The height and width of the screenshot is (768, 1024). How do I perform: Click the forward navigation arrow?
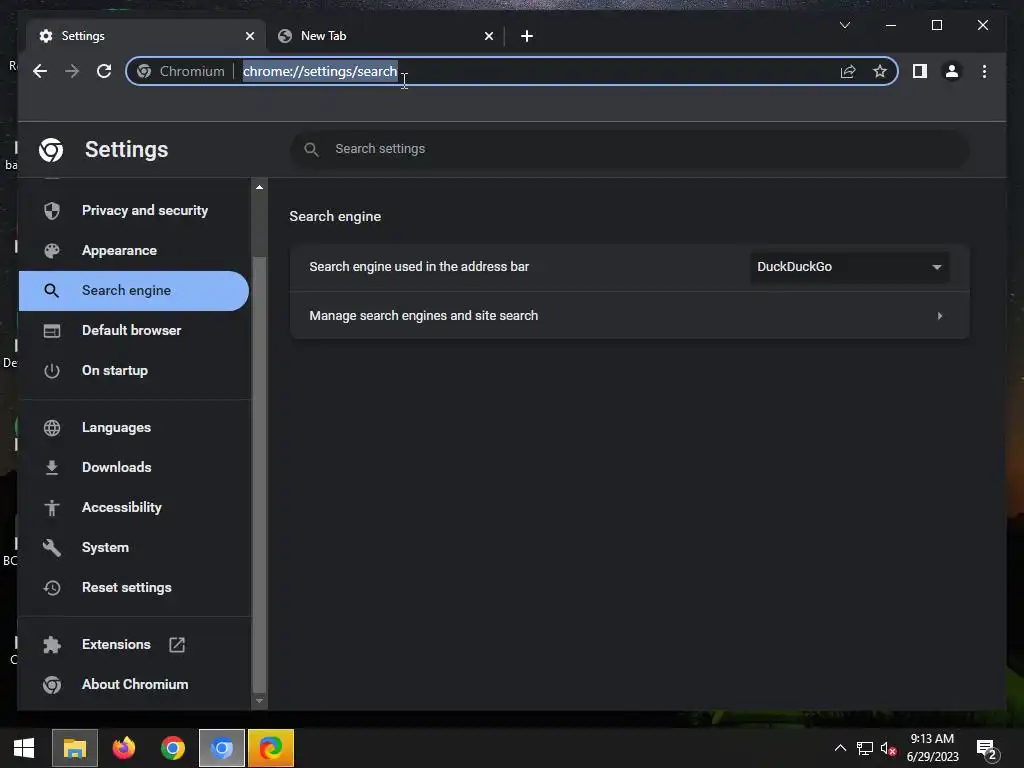click(x=72, y=71)
